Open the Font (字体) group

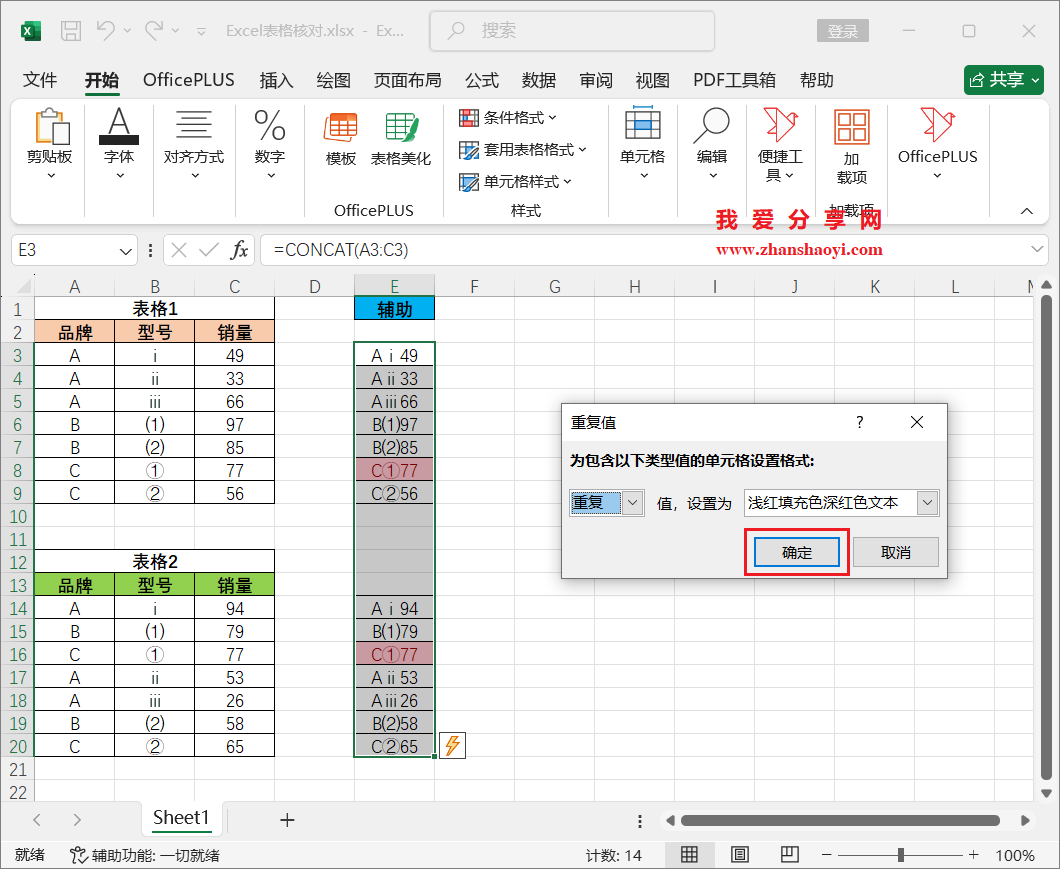pyautogui.click(x=119, y=144)
